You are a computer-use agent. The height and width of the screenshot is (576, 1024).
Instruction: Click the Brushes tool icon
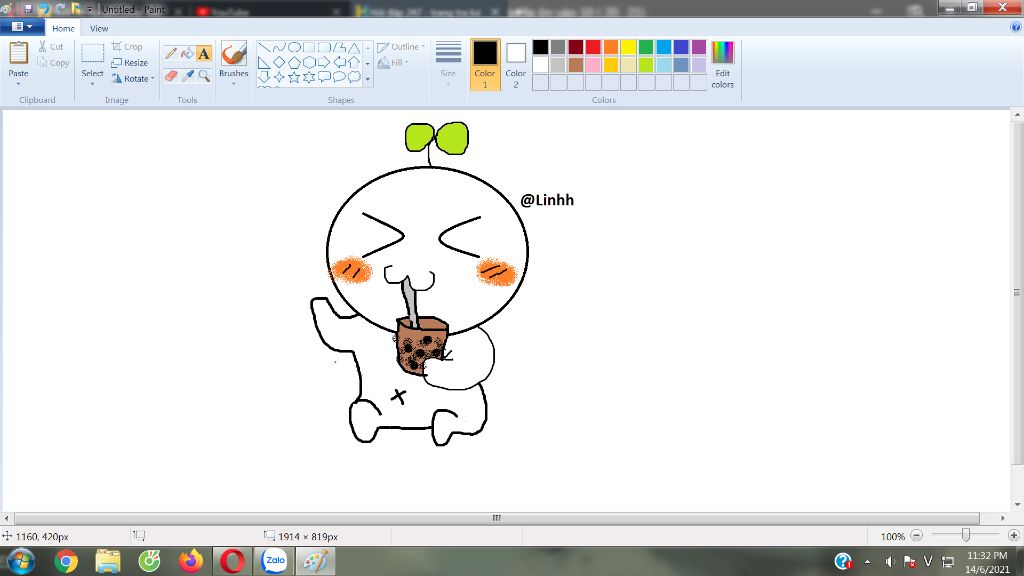click(x=234, y=54)
